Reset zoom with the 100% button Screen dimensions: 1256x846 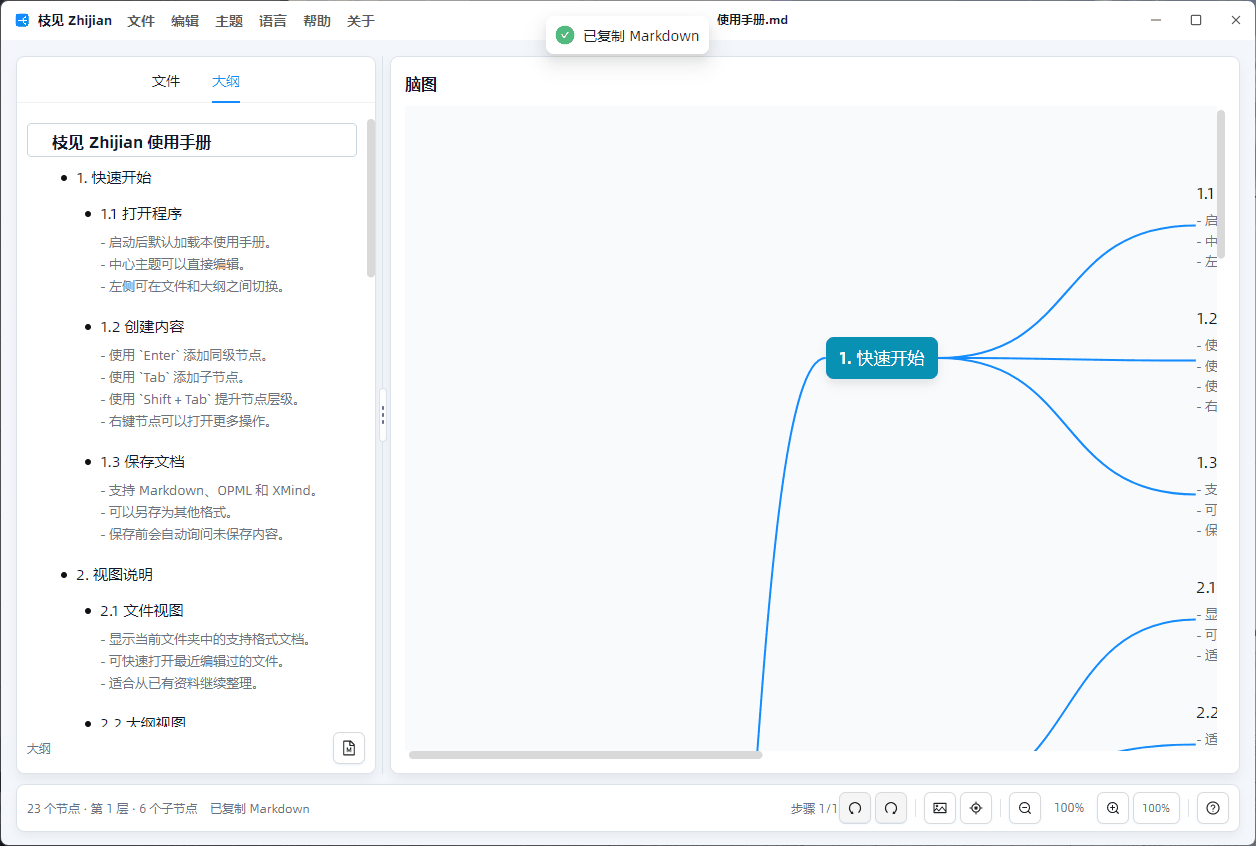click(x=1156, y=808)
